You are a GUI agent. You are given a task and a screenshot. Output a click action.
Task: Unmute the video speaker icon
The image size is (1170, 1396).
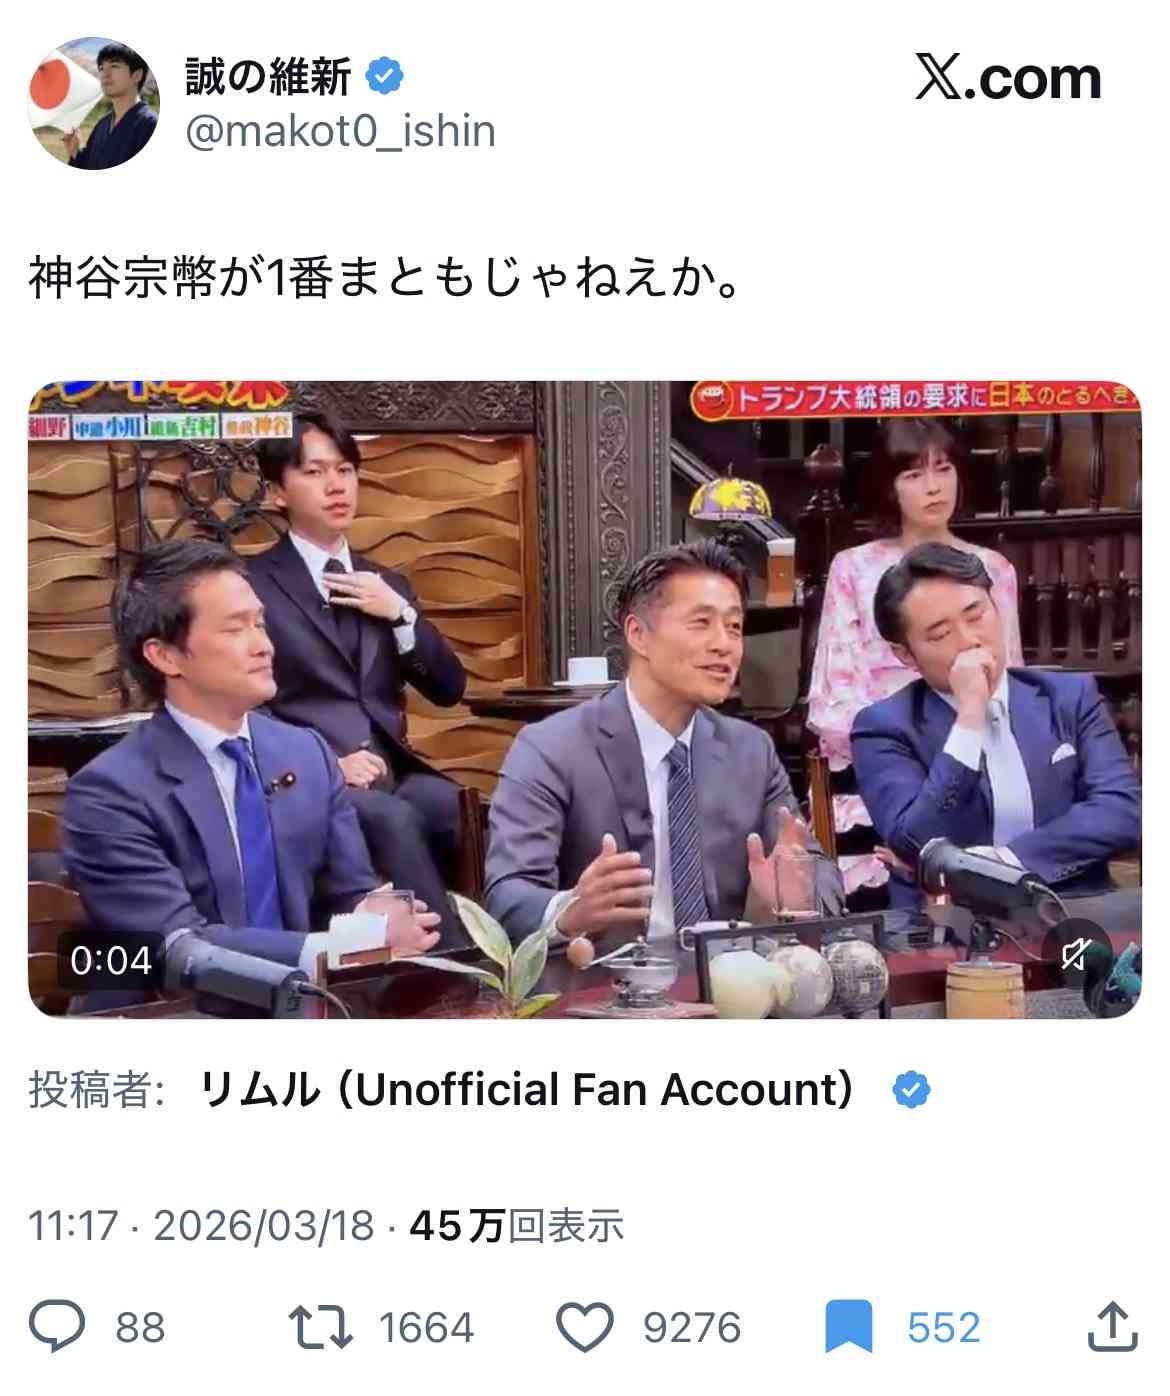1075,957
